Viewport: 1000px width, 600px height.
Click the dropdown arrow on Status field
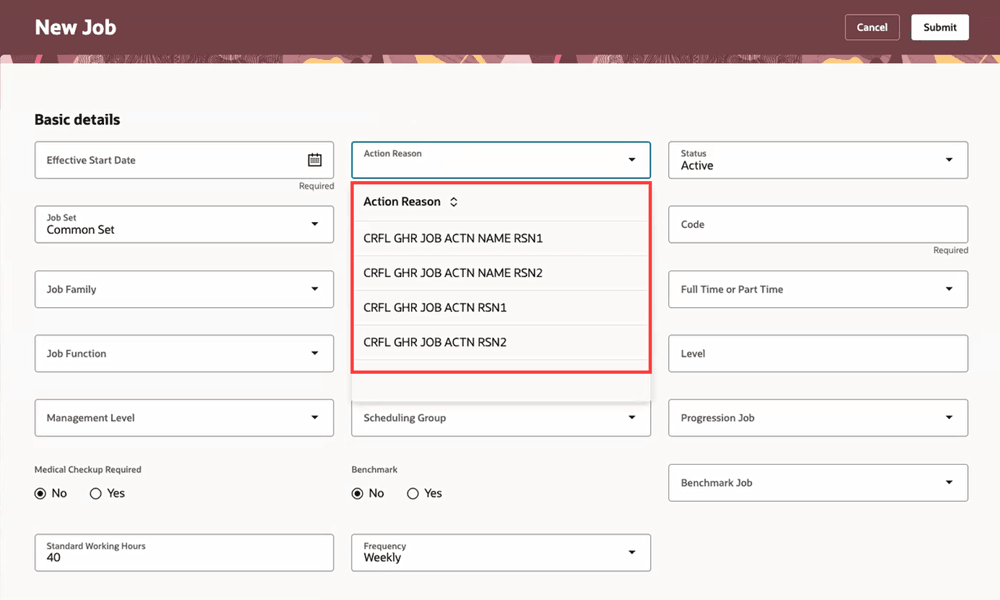click(948, 159)
